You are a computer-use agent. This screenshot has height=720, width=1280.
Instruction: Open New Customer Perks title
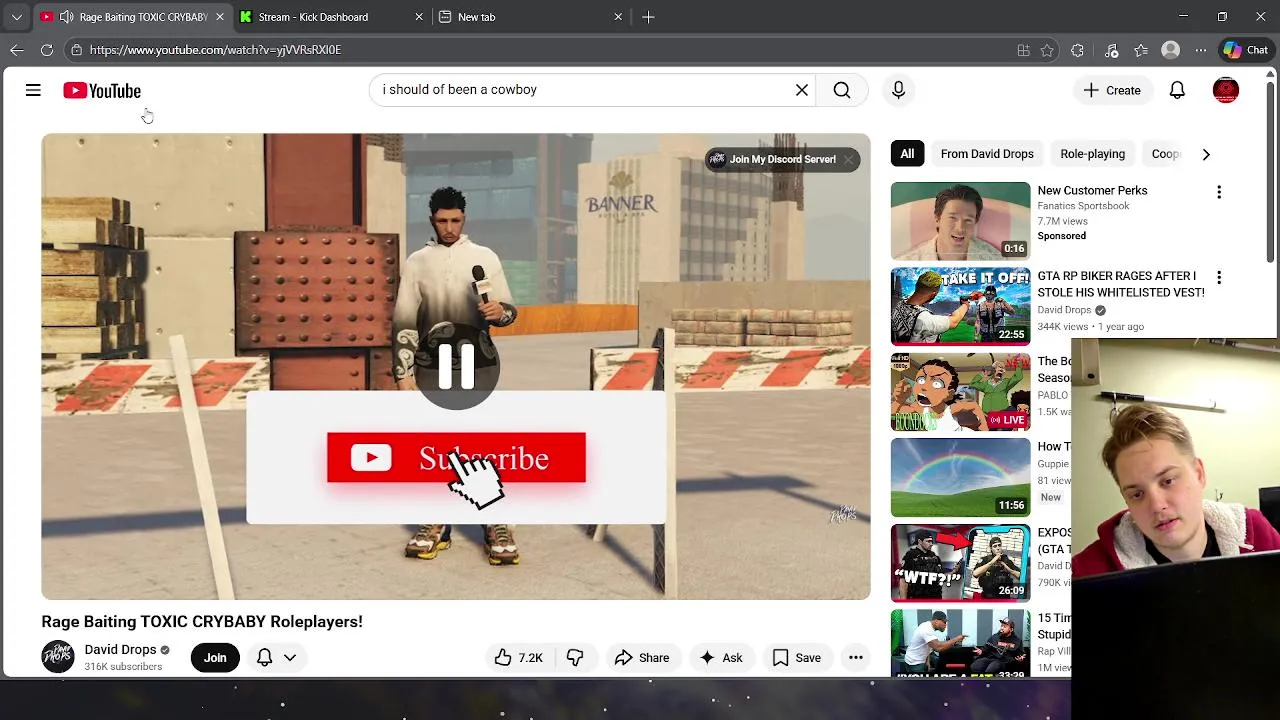[1092, 190]
